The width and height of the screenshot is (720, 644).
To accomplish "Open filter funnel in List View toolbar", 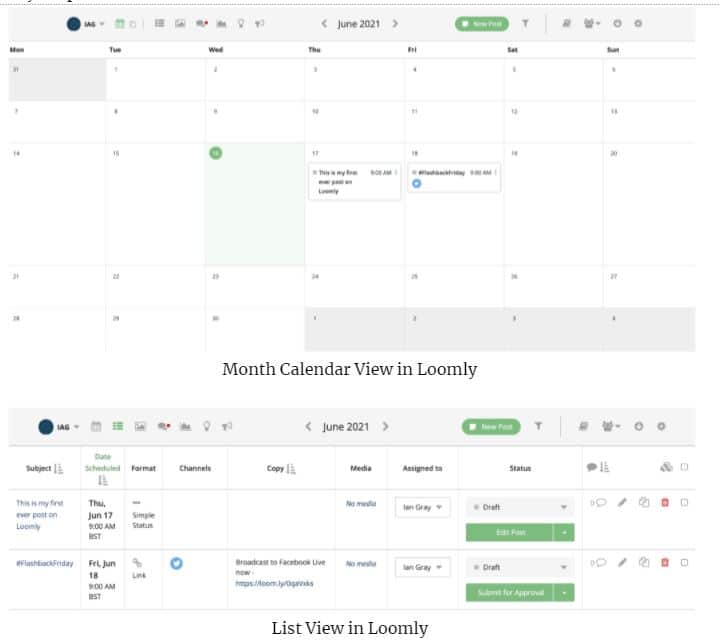I will 538,426.
